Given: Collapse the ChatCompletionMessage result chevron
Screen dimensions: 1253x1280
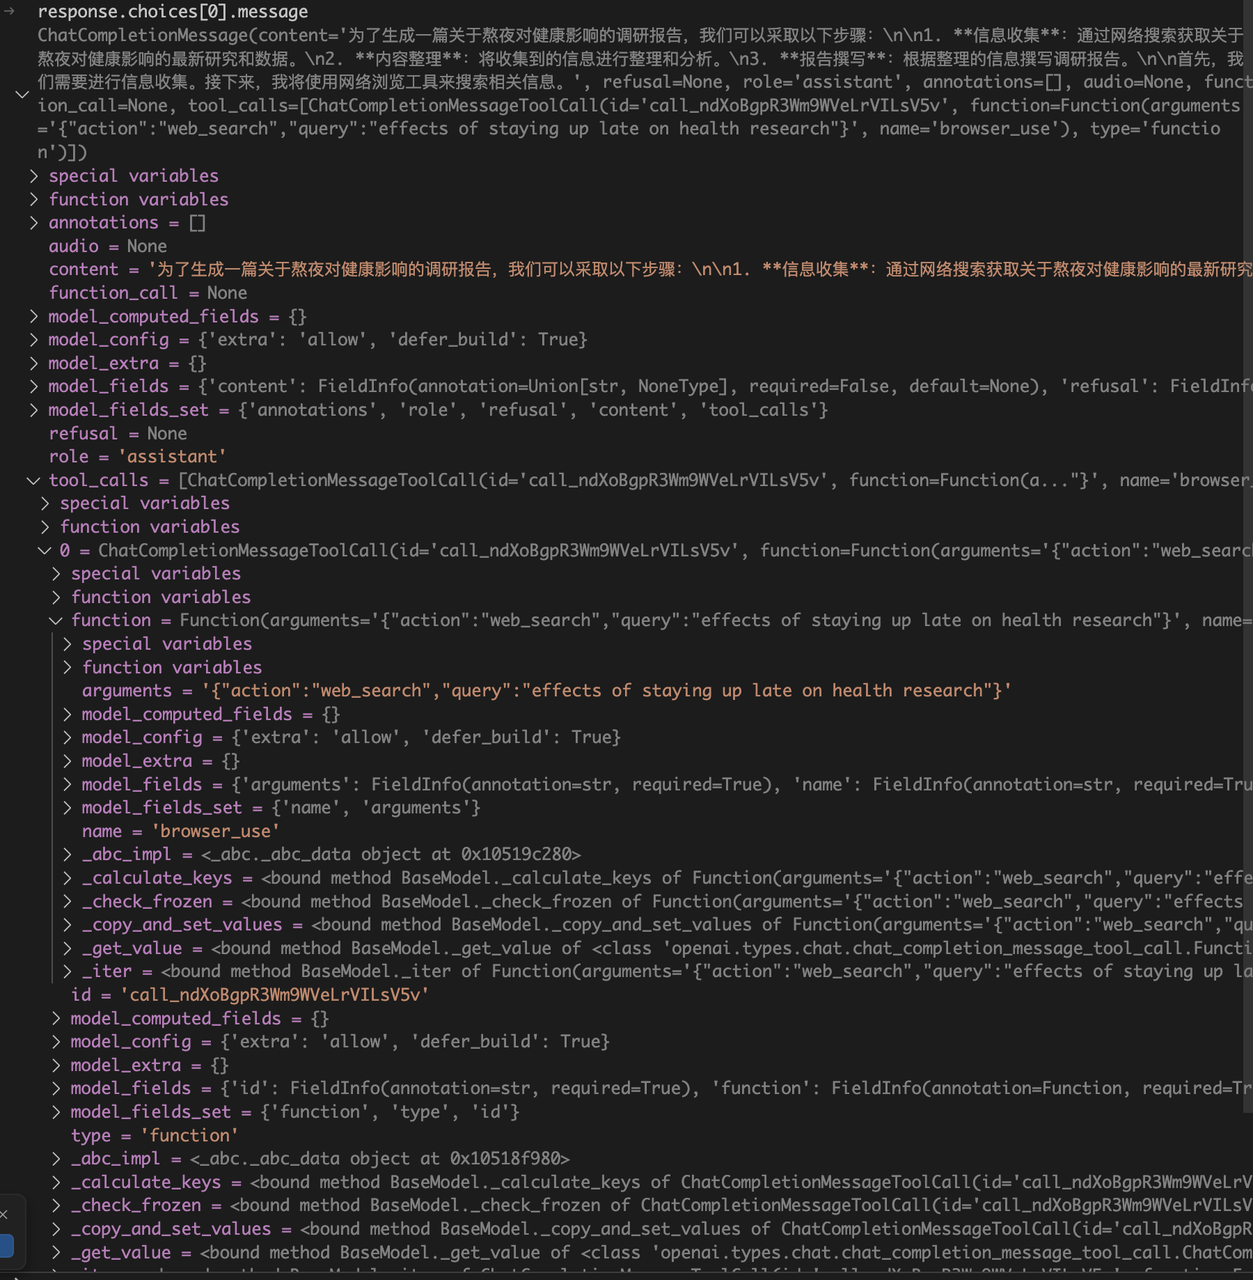Looking at the screenshot, I should pyautogui.click(x=22, y=94).
